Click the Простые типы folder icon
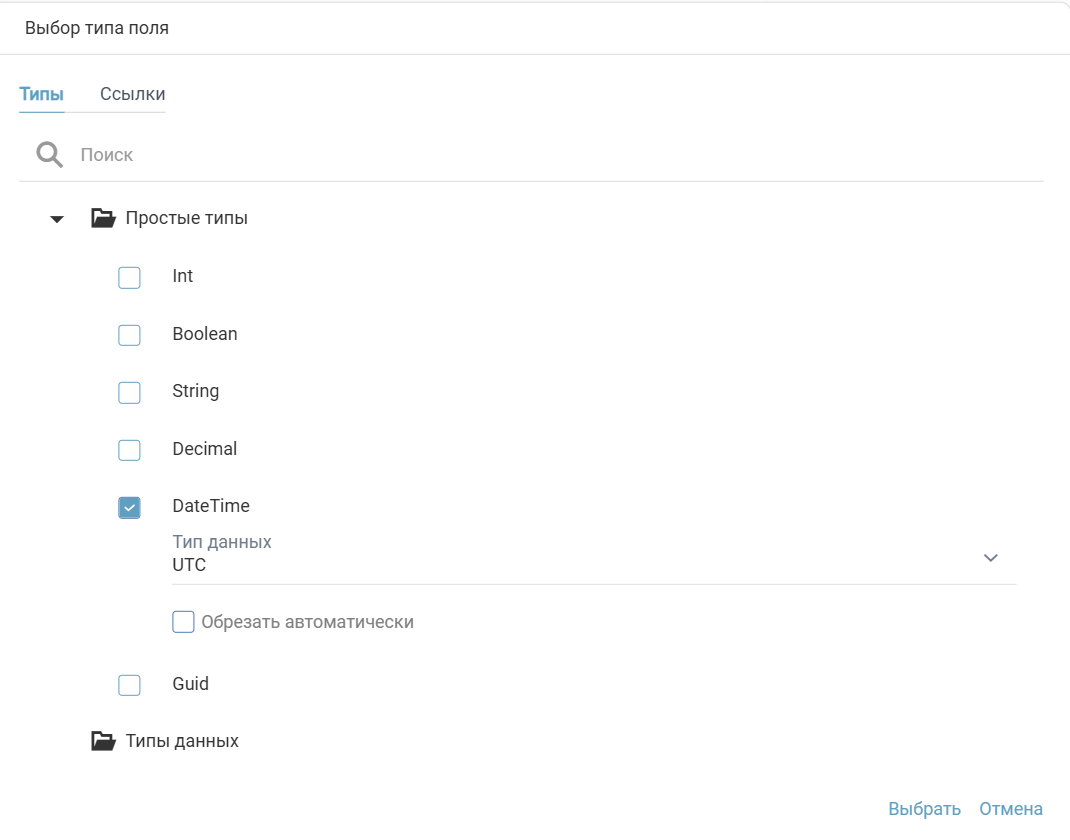This screenshot has height=840, width=1070. pyautogui.click(x=103, y=218)
